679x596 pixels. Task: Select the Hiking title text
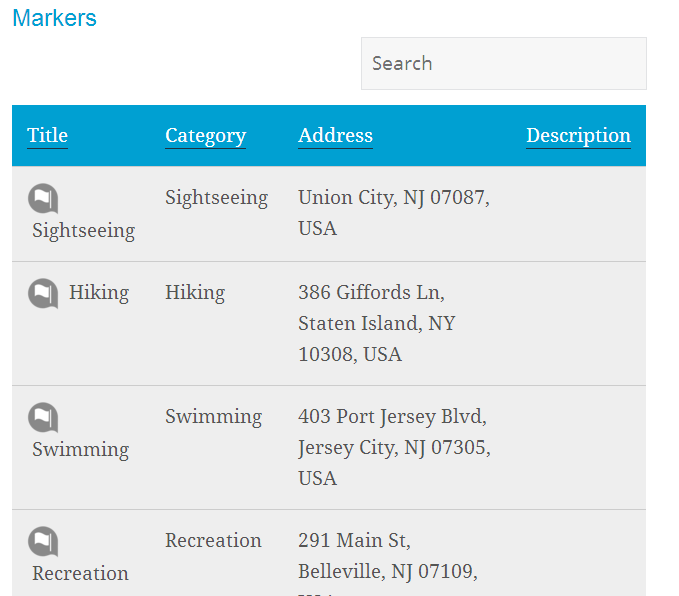point(99,293)
